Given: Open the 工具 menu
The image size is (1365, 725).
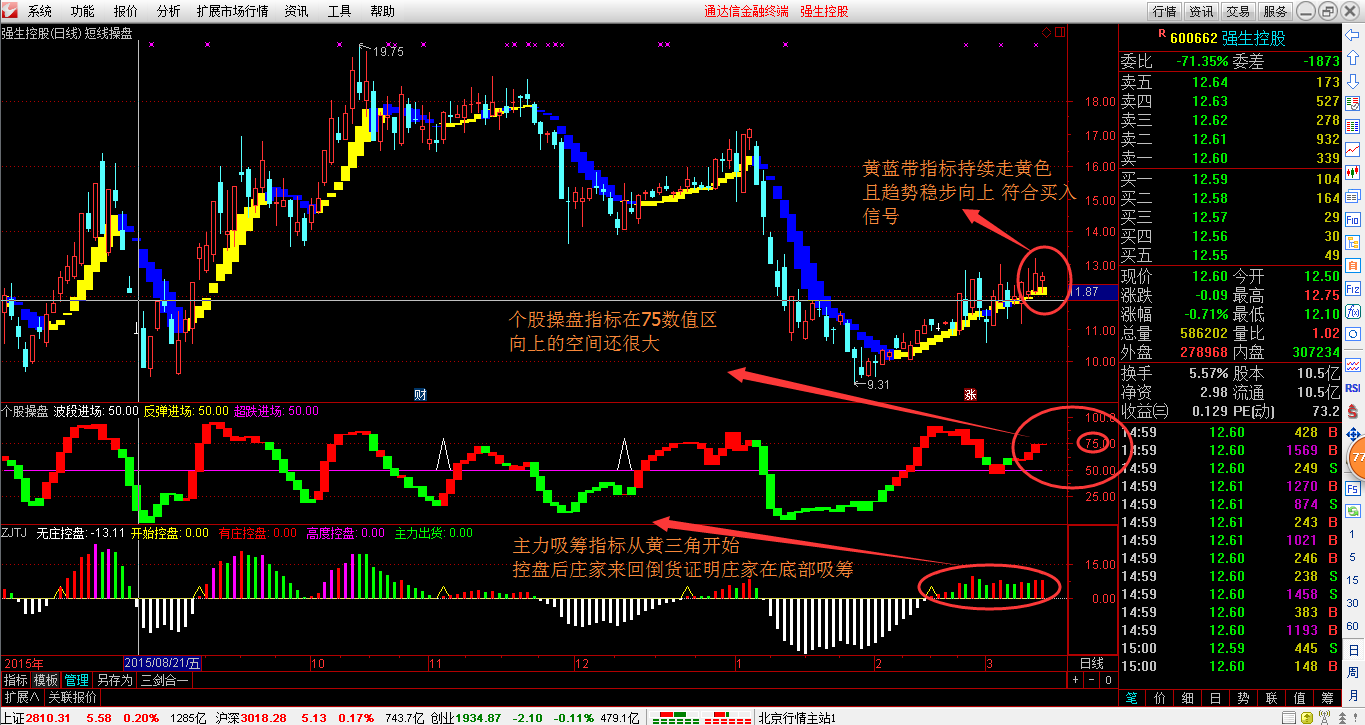Looking at the screenshot, I should [x=339, y=11].
